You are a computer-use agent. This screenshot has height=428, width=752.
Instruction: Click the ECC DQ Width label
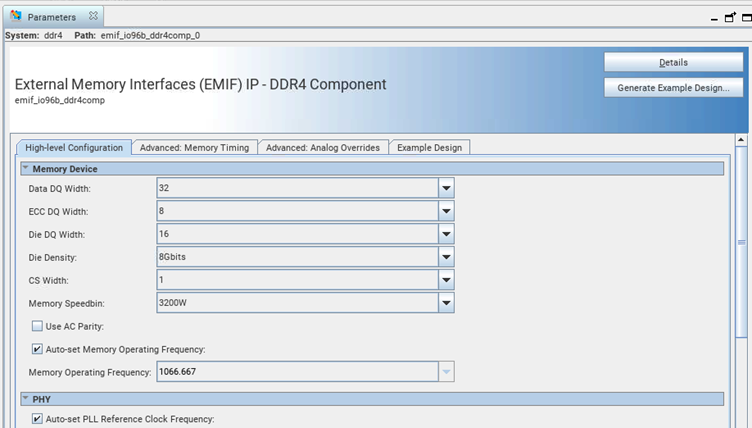(x=58, y=212)
